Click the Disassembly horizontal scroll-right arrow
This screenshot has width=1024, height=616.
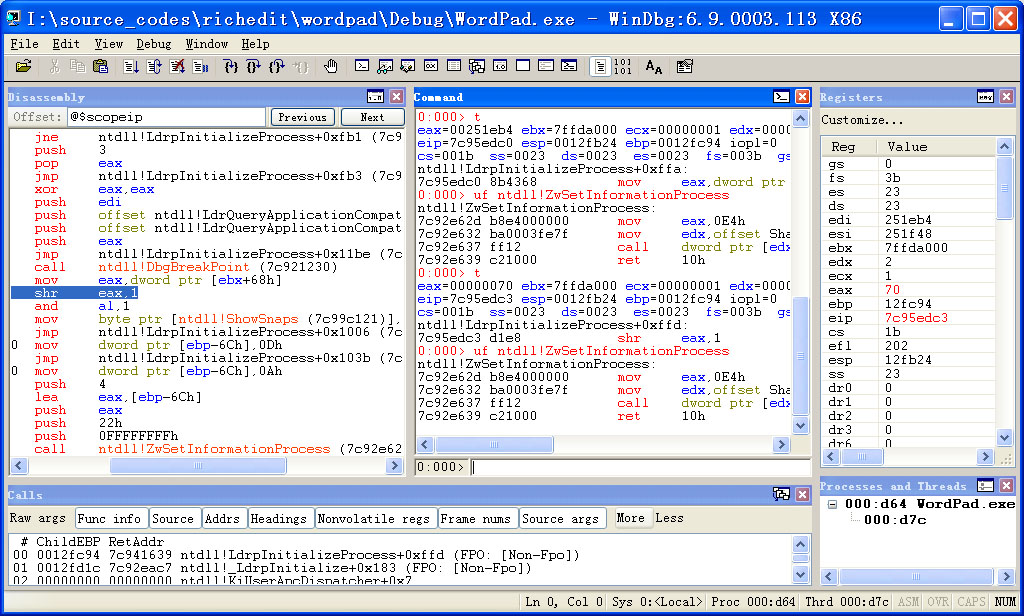tap(394, 465)
